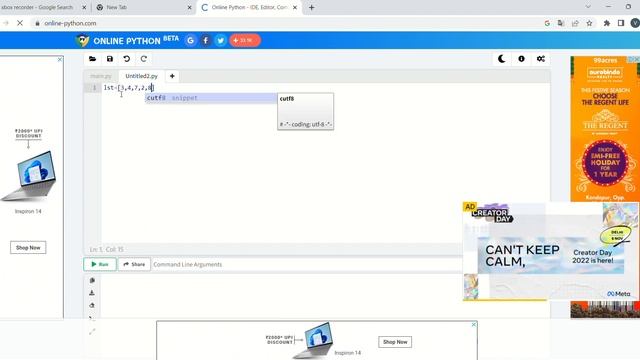Add a new file with the plus tab
Image resolution: width=640 pixels, height=360 pixels.
click(x=172, y=76)
